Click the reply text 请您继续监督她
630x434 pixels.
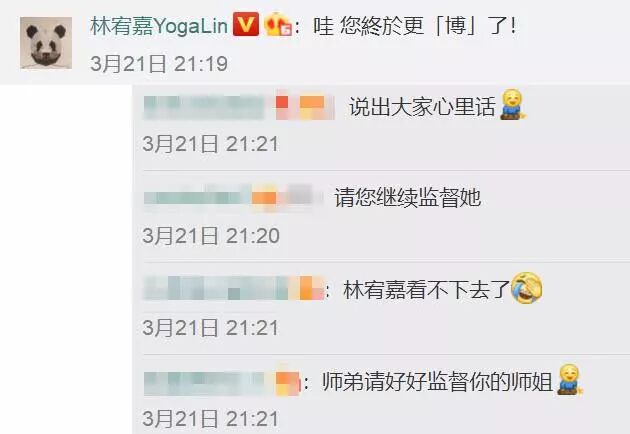pos(408,198)
